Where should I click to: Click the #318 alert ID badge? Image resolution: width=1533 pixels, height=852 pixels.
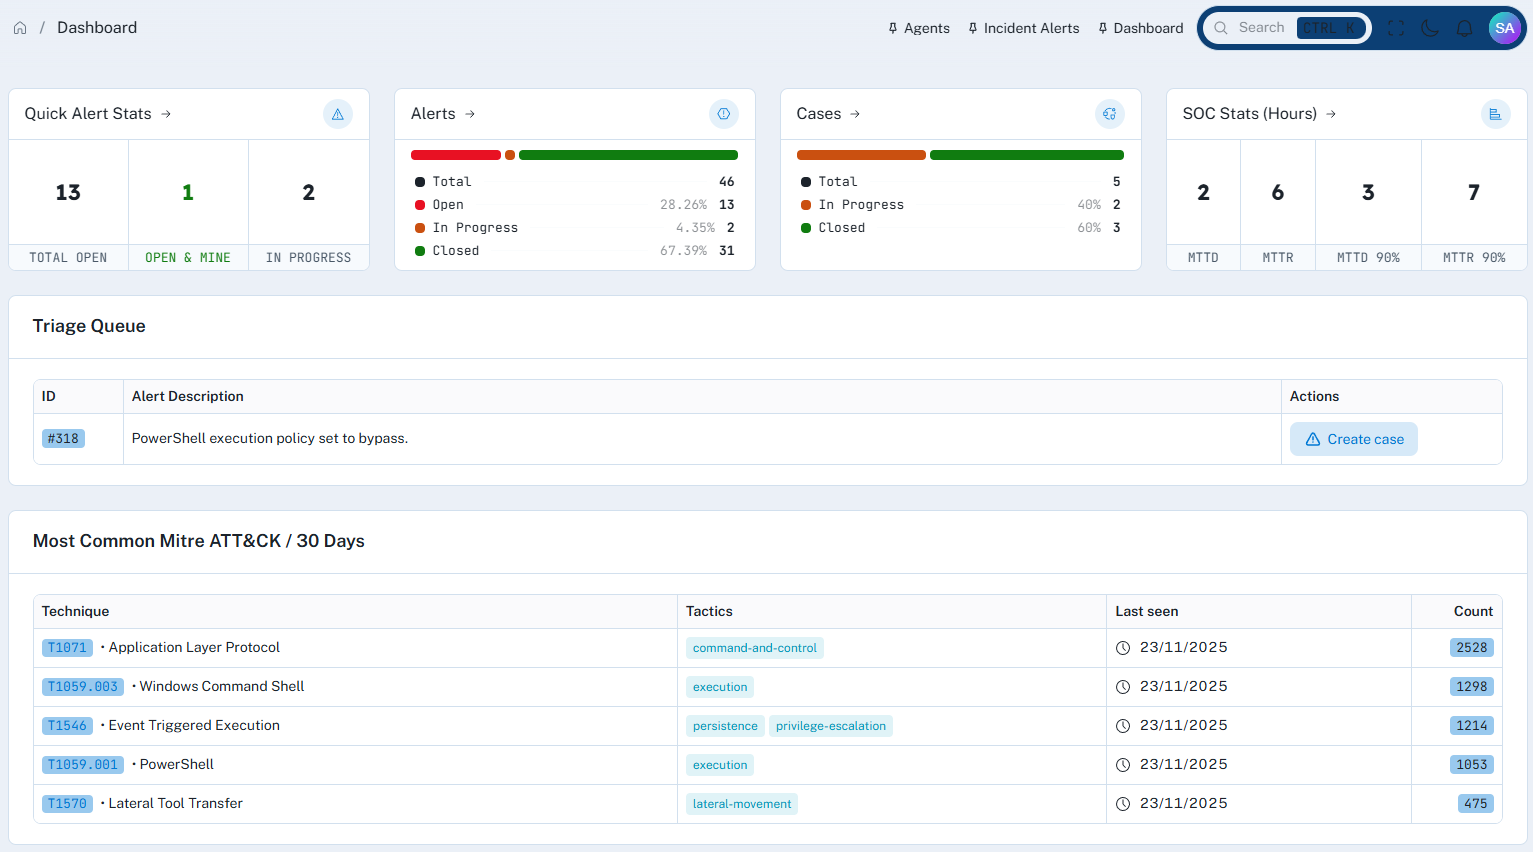(x=63, y=438)
